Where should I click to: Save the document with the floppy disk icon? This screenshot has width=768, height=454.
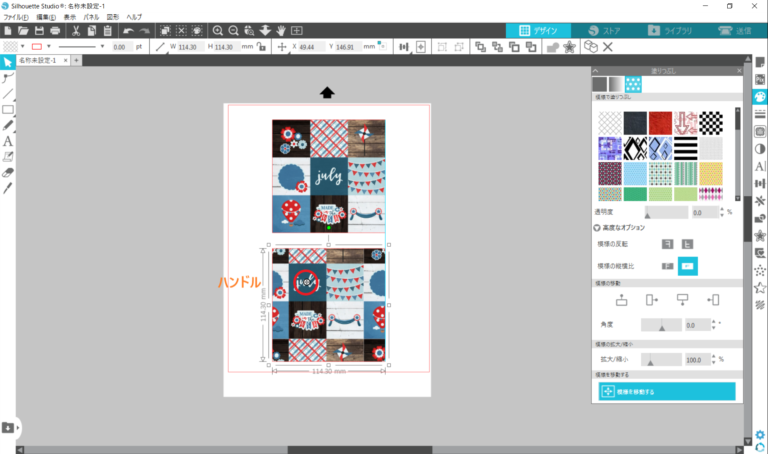point(39,30)
